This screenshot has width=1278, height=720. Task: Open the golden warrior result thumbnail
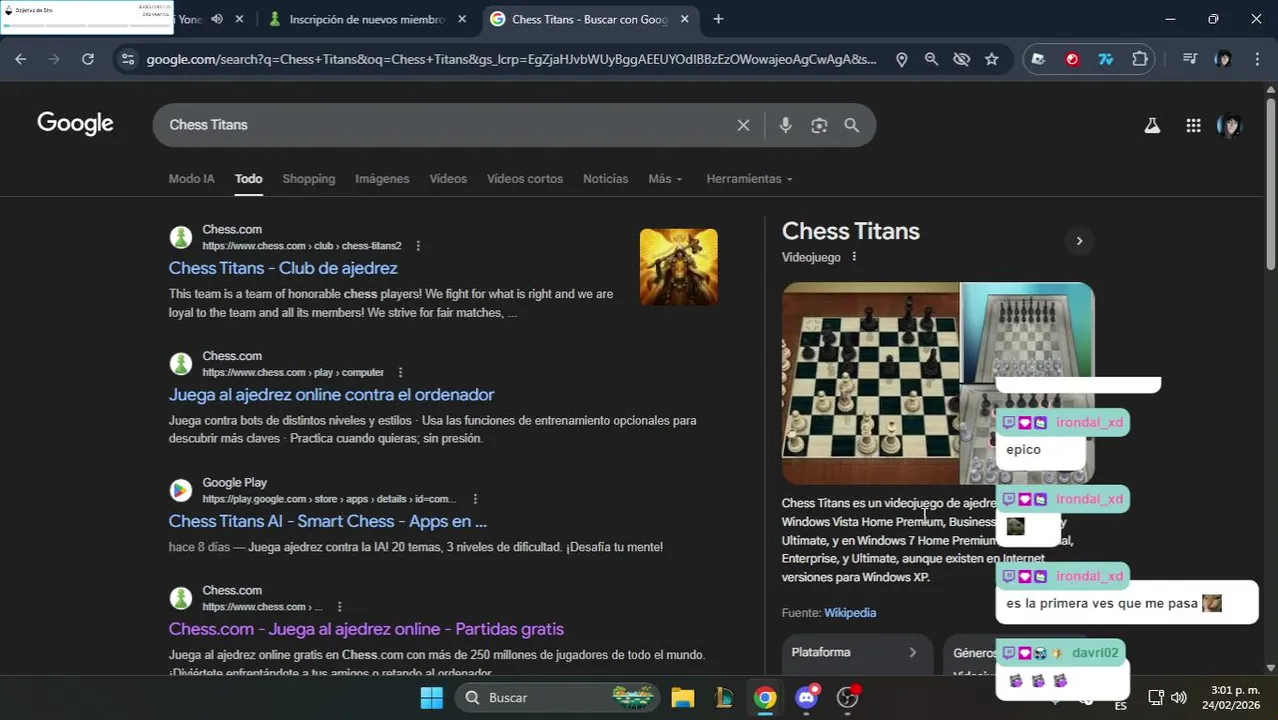click(678, 267)
